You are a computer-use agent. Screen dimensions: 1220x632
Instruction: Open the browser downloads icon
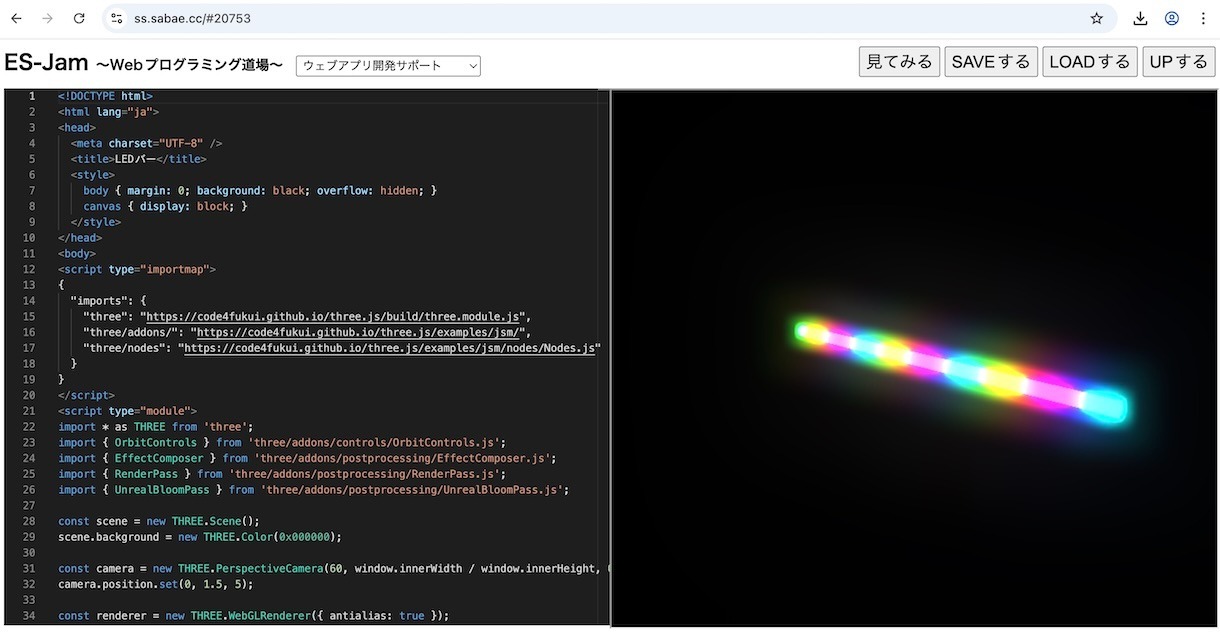pyautogui.click(x=1140, y=18)
